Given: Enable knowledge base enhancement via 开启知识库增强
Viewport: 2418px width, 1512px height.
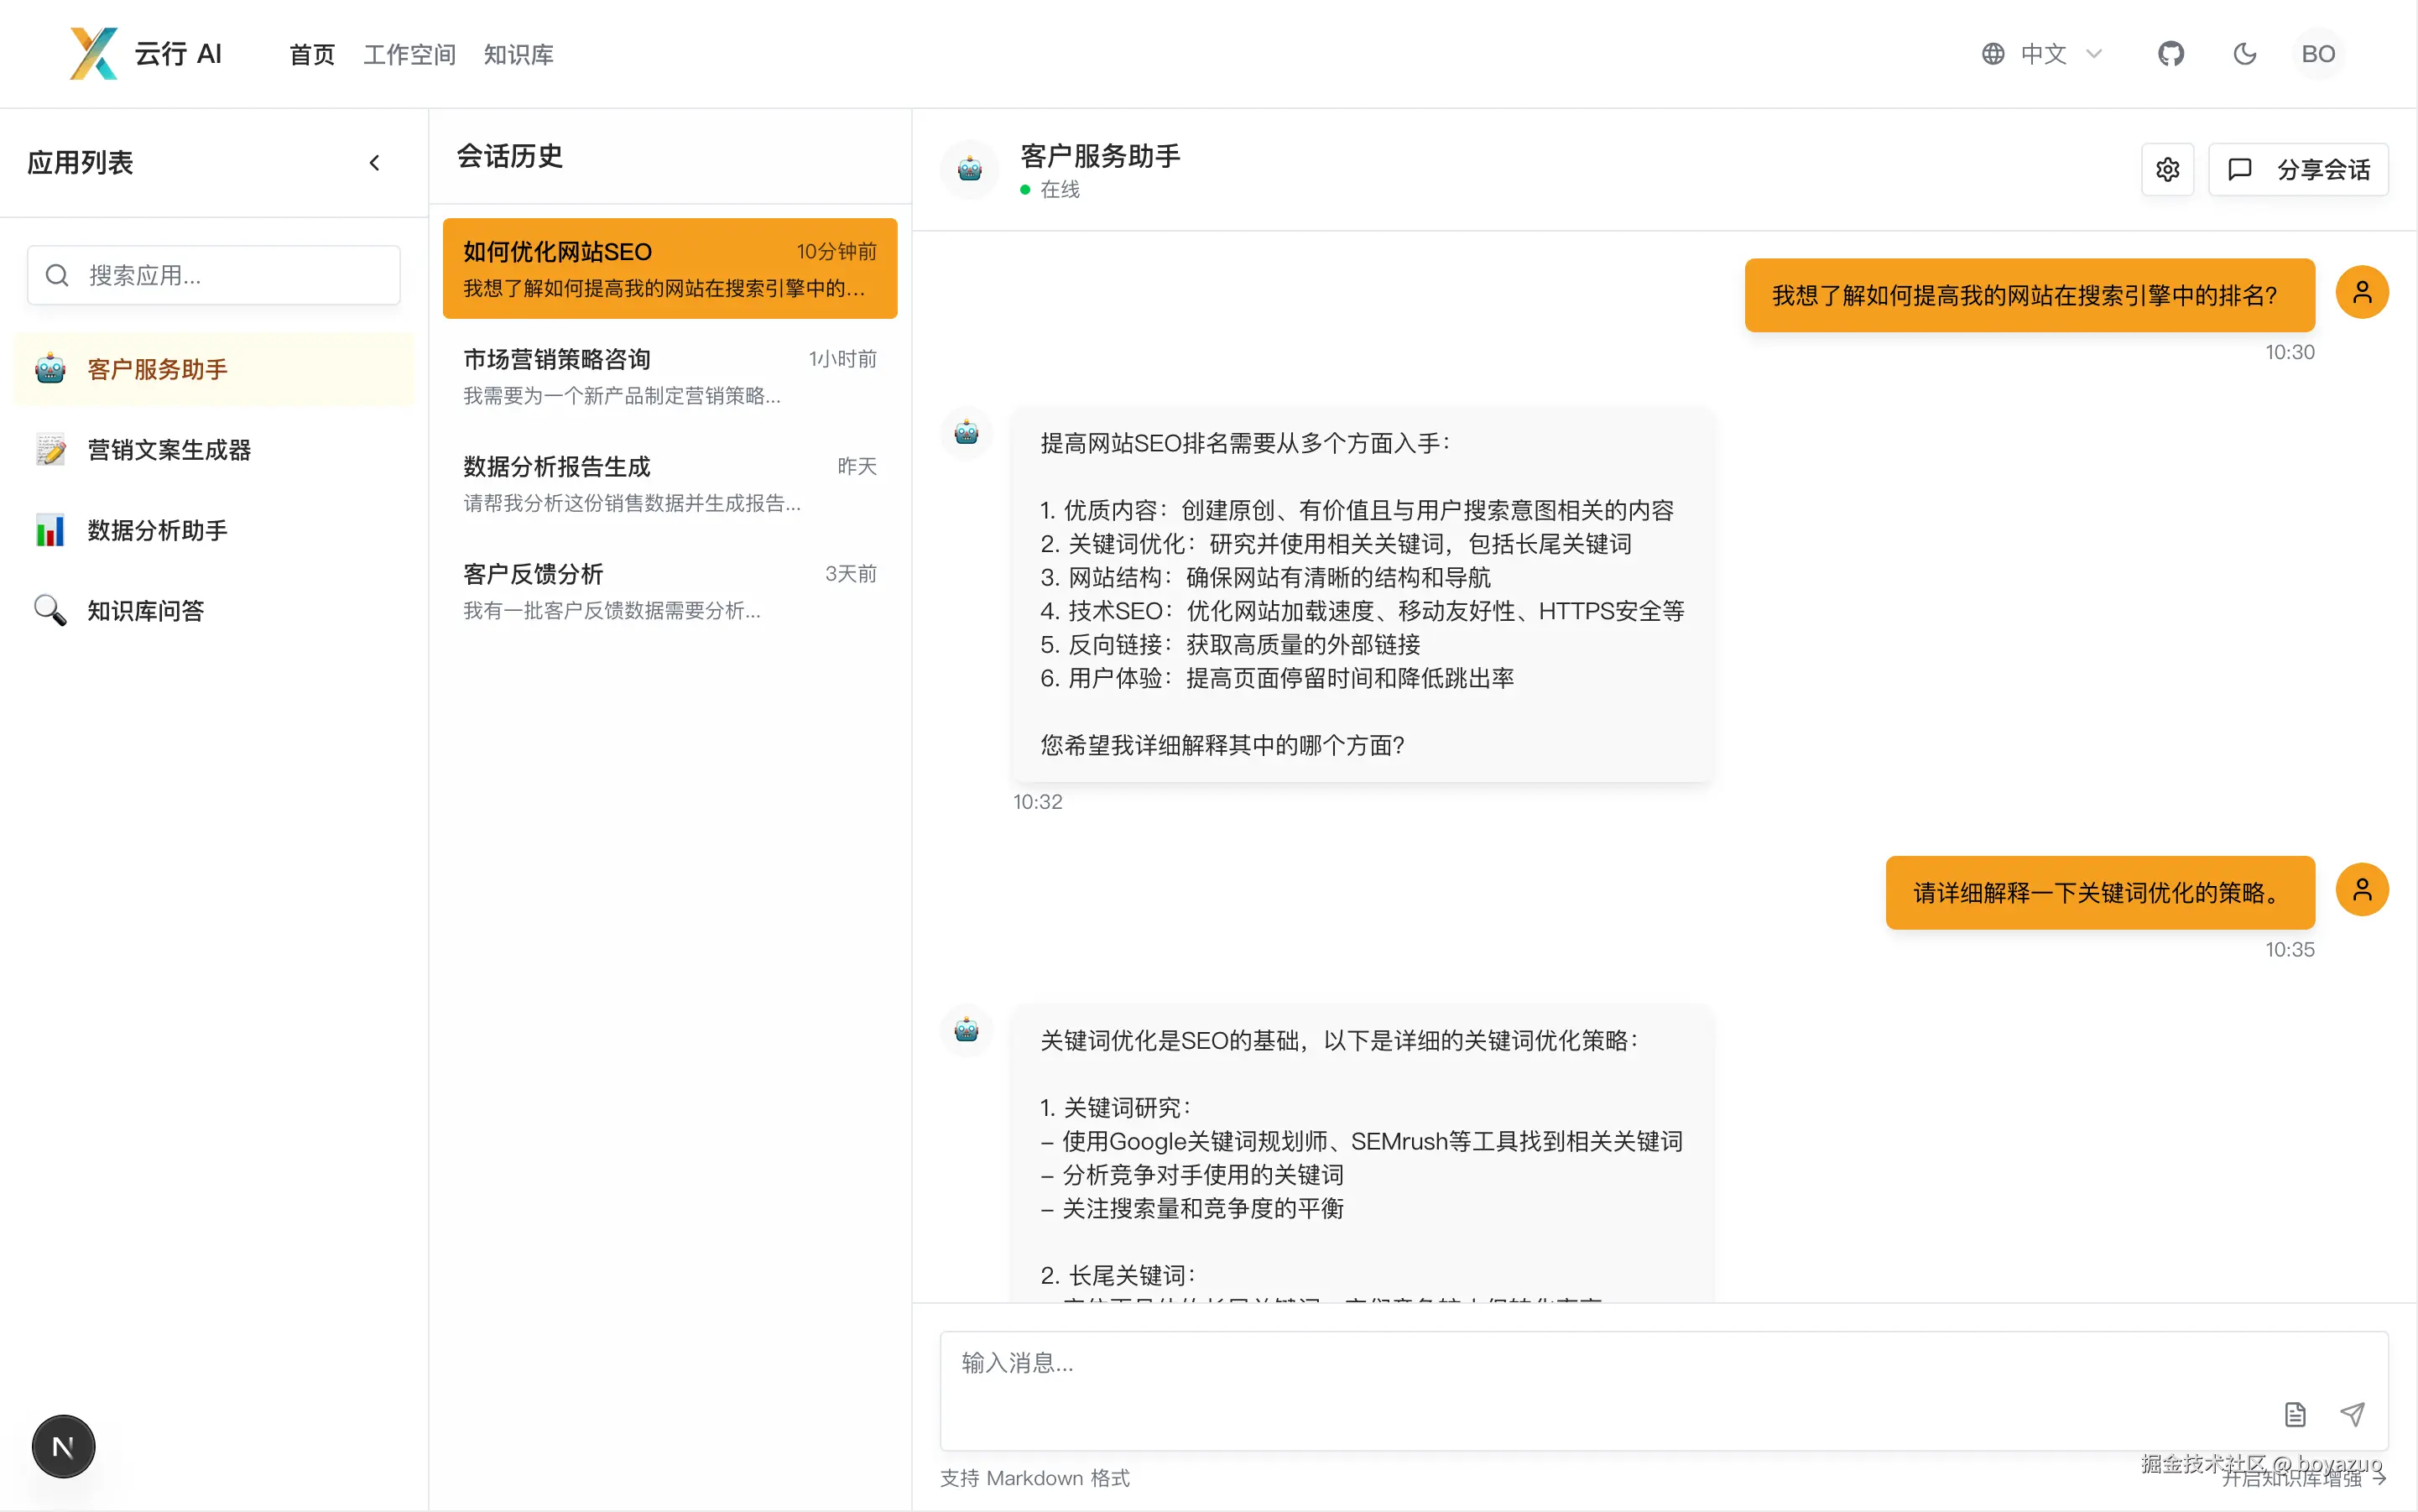Looking at the screenshot, I should [2300, 1480].
